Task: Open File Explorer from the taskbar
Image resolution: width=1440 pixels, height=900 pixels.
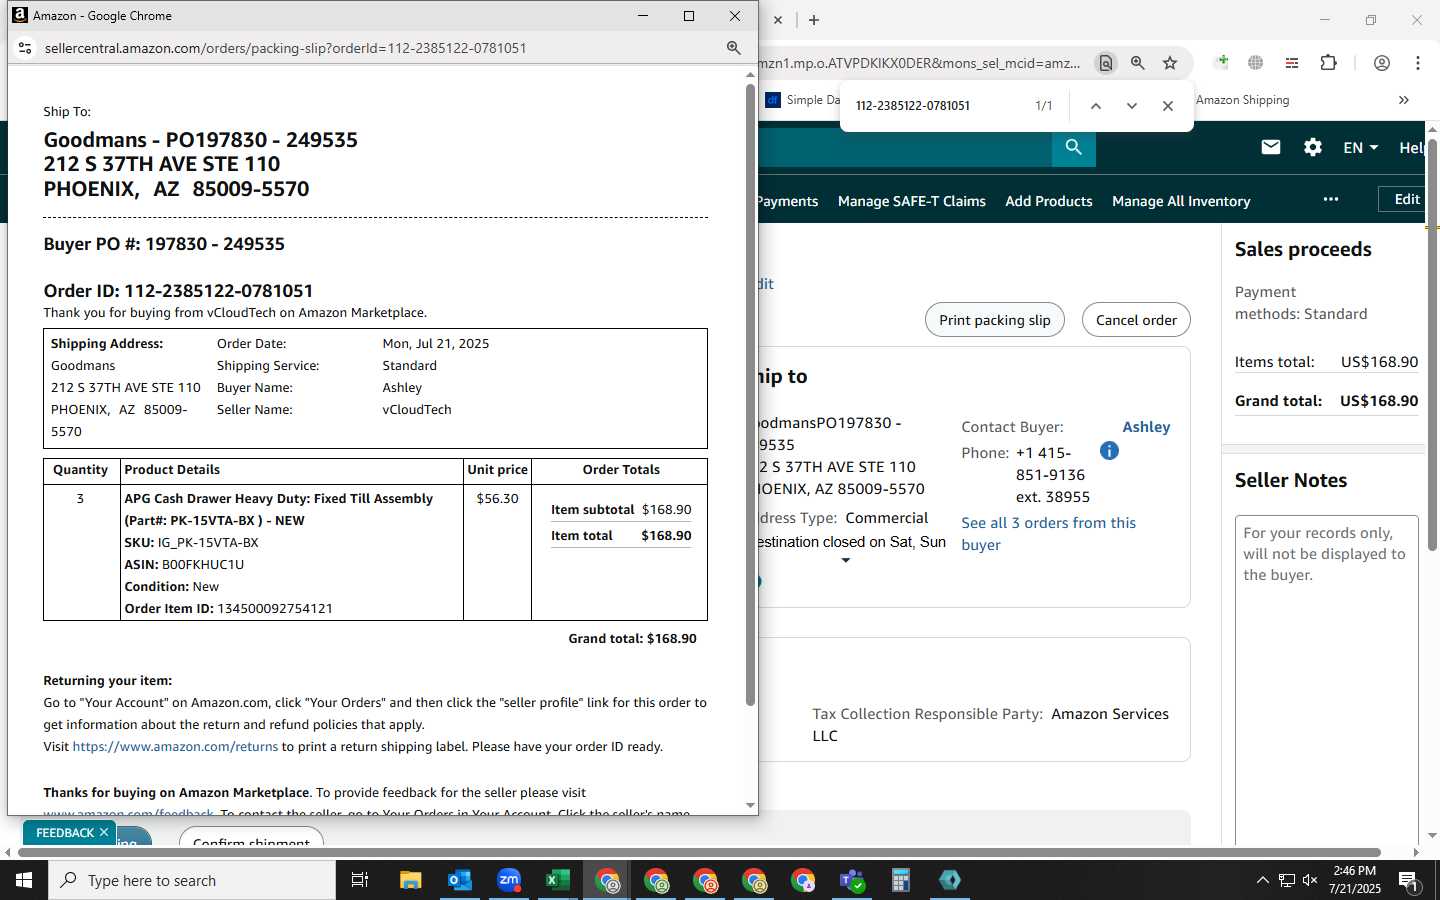Action: coord(411,880)
